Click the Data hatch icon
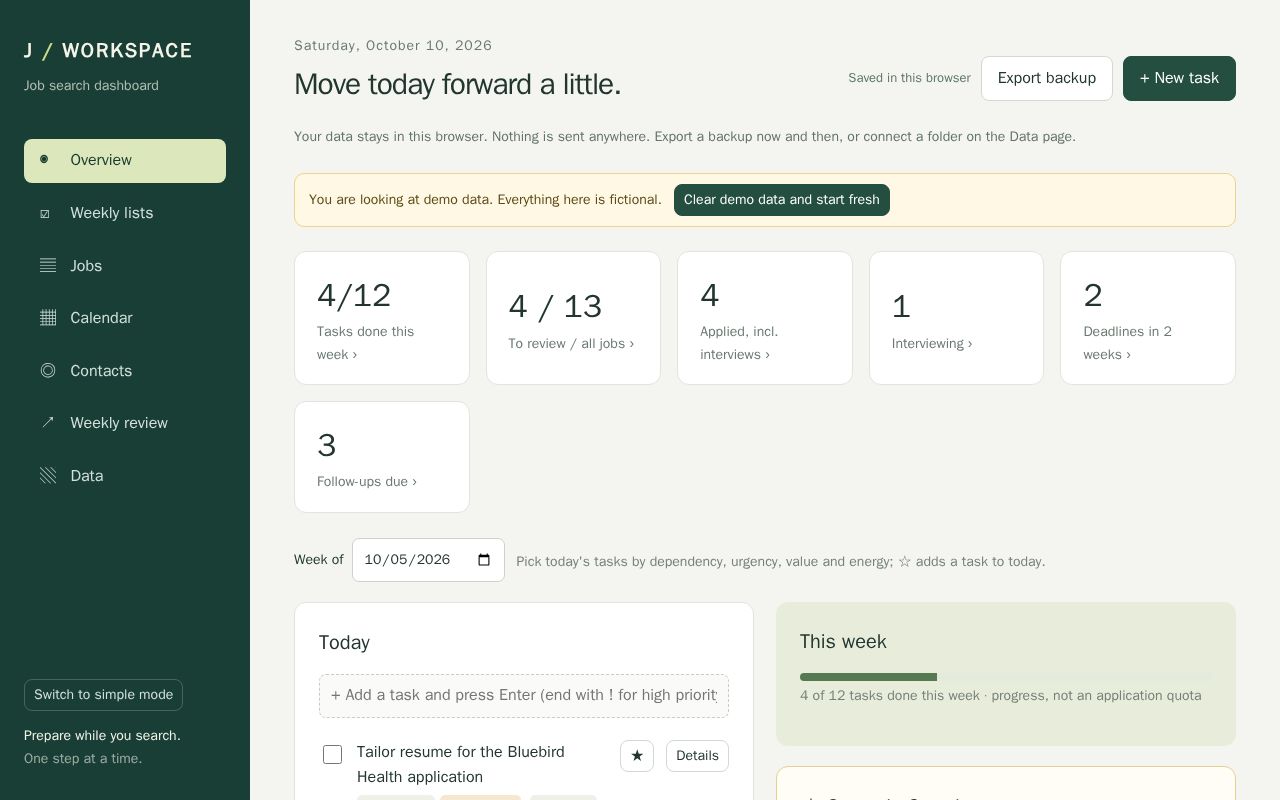This screenshot has height=800, width=1280. point(48,476)
